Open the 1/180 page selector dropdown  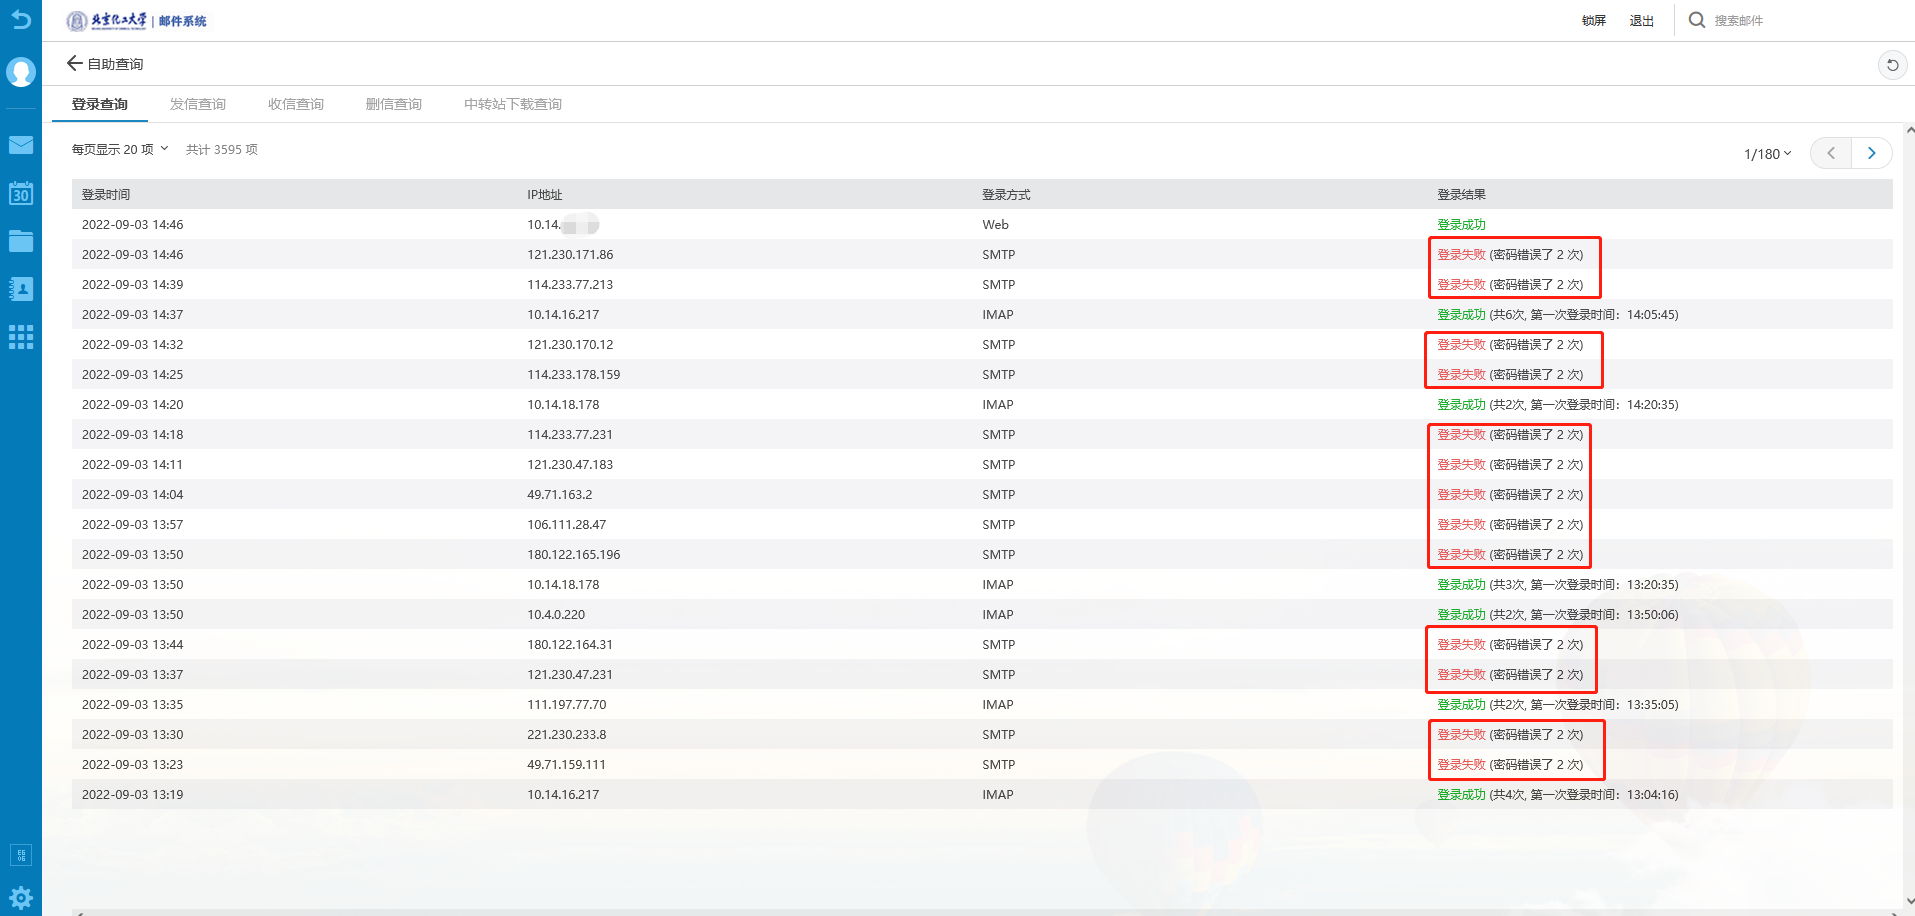coord(1767,154)
